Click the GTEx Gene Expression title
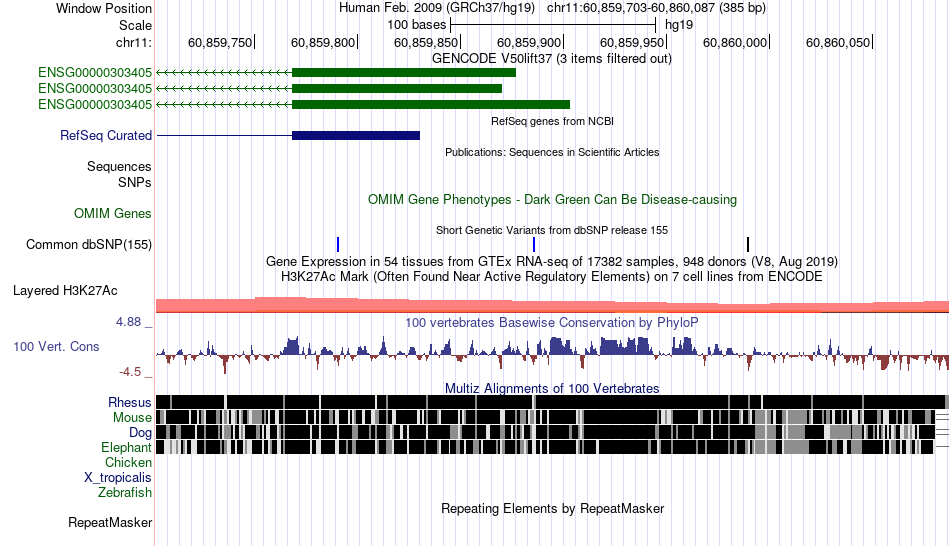This screenshot has width=950, height=546. tap(552, 261)
